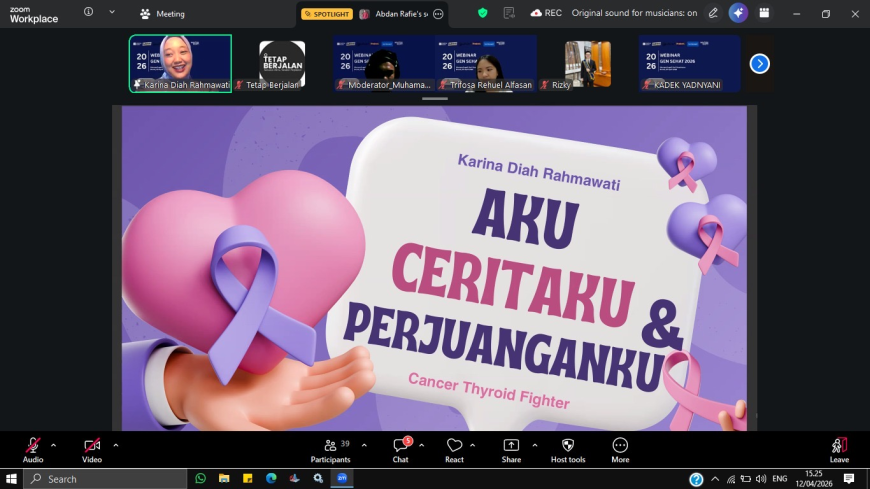Change view with the layout grid icon
This screenshot has width=870, height=489.
(x=764, y=13)
